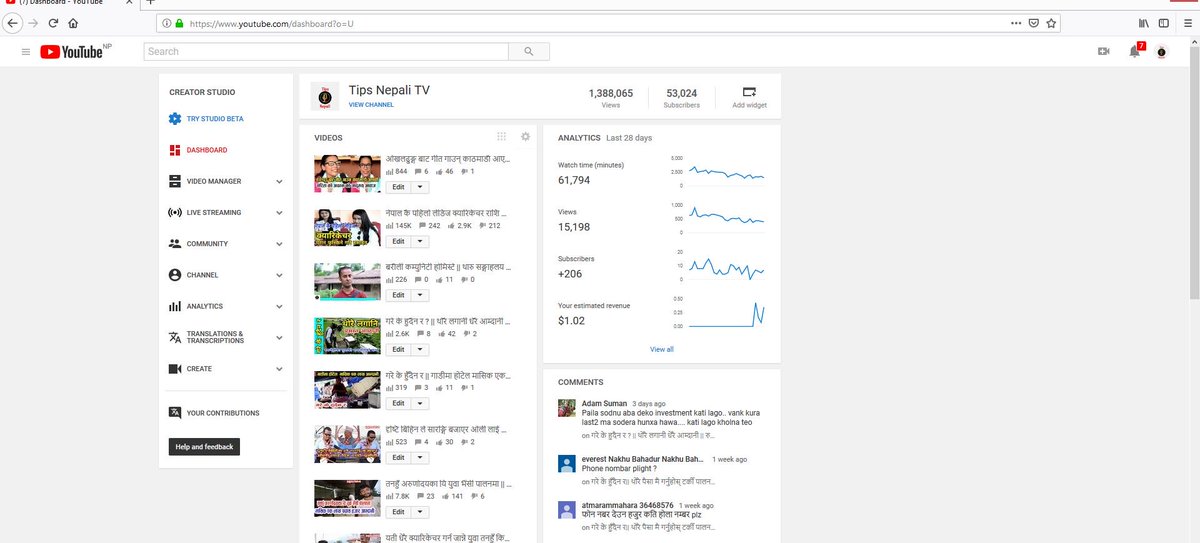Select Try Studio Beta
The image size is (1200, 543).
coord(214,119)
